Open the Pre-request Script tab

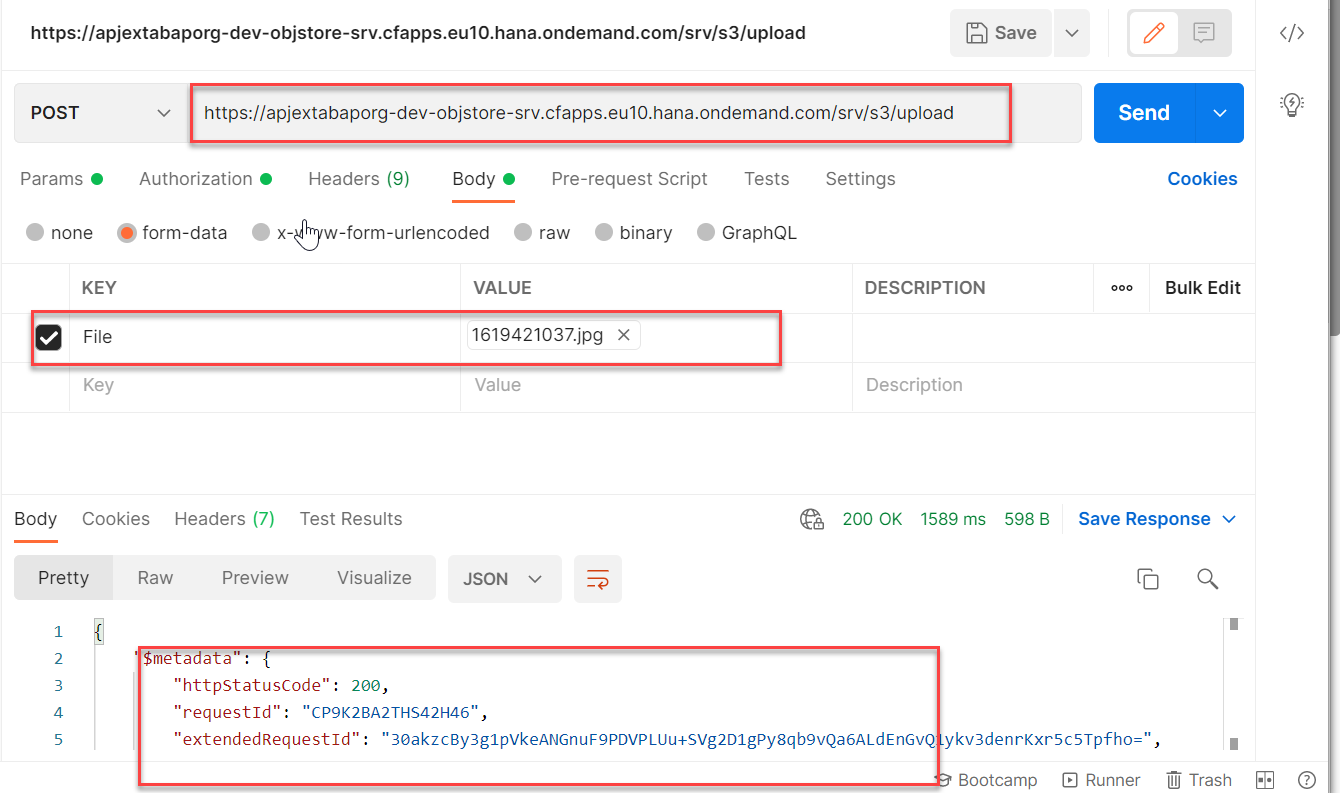point(629,179)
